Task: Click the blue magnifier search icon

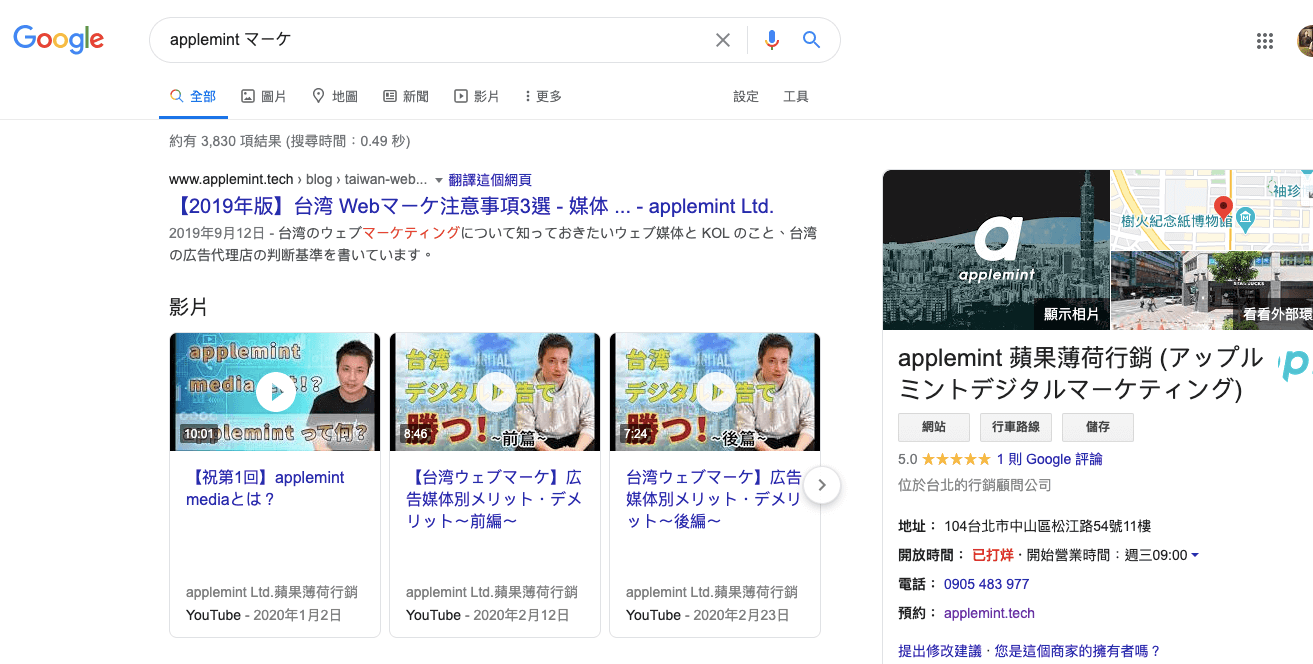Action: 811,40
